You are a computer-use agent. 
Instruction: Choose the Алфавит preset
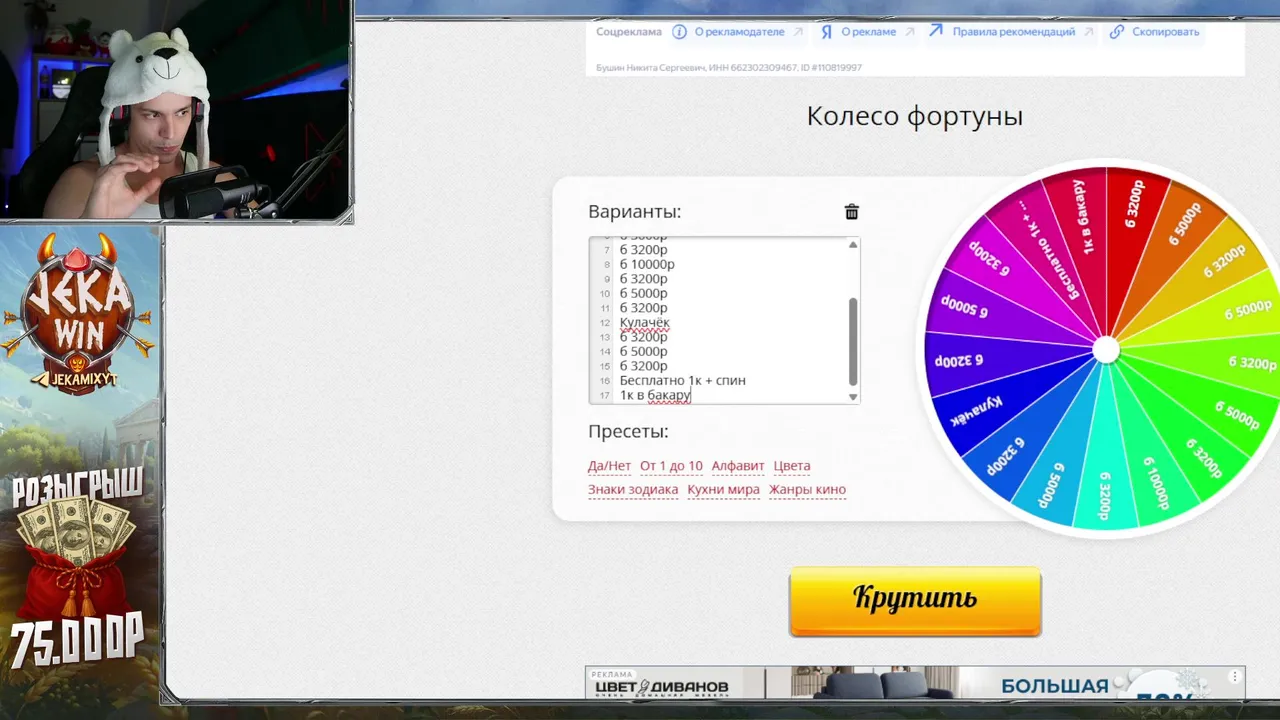(x=738, y=466)
